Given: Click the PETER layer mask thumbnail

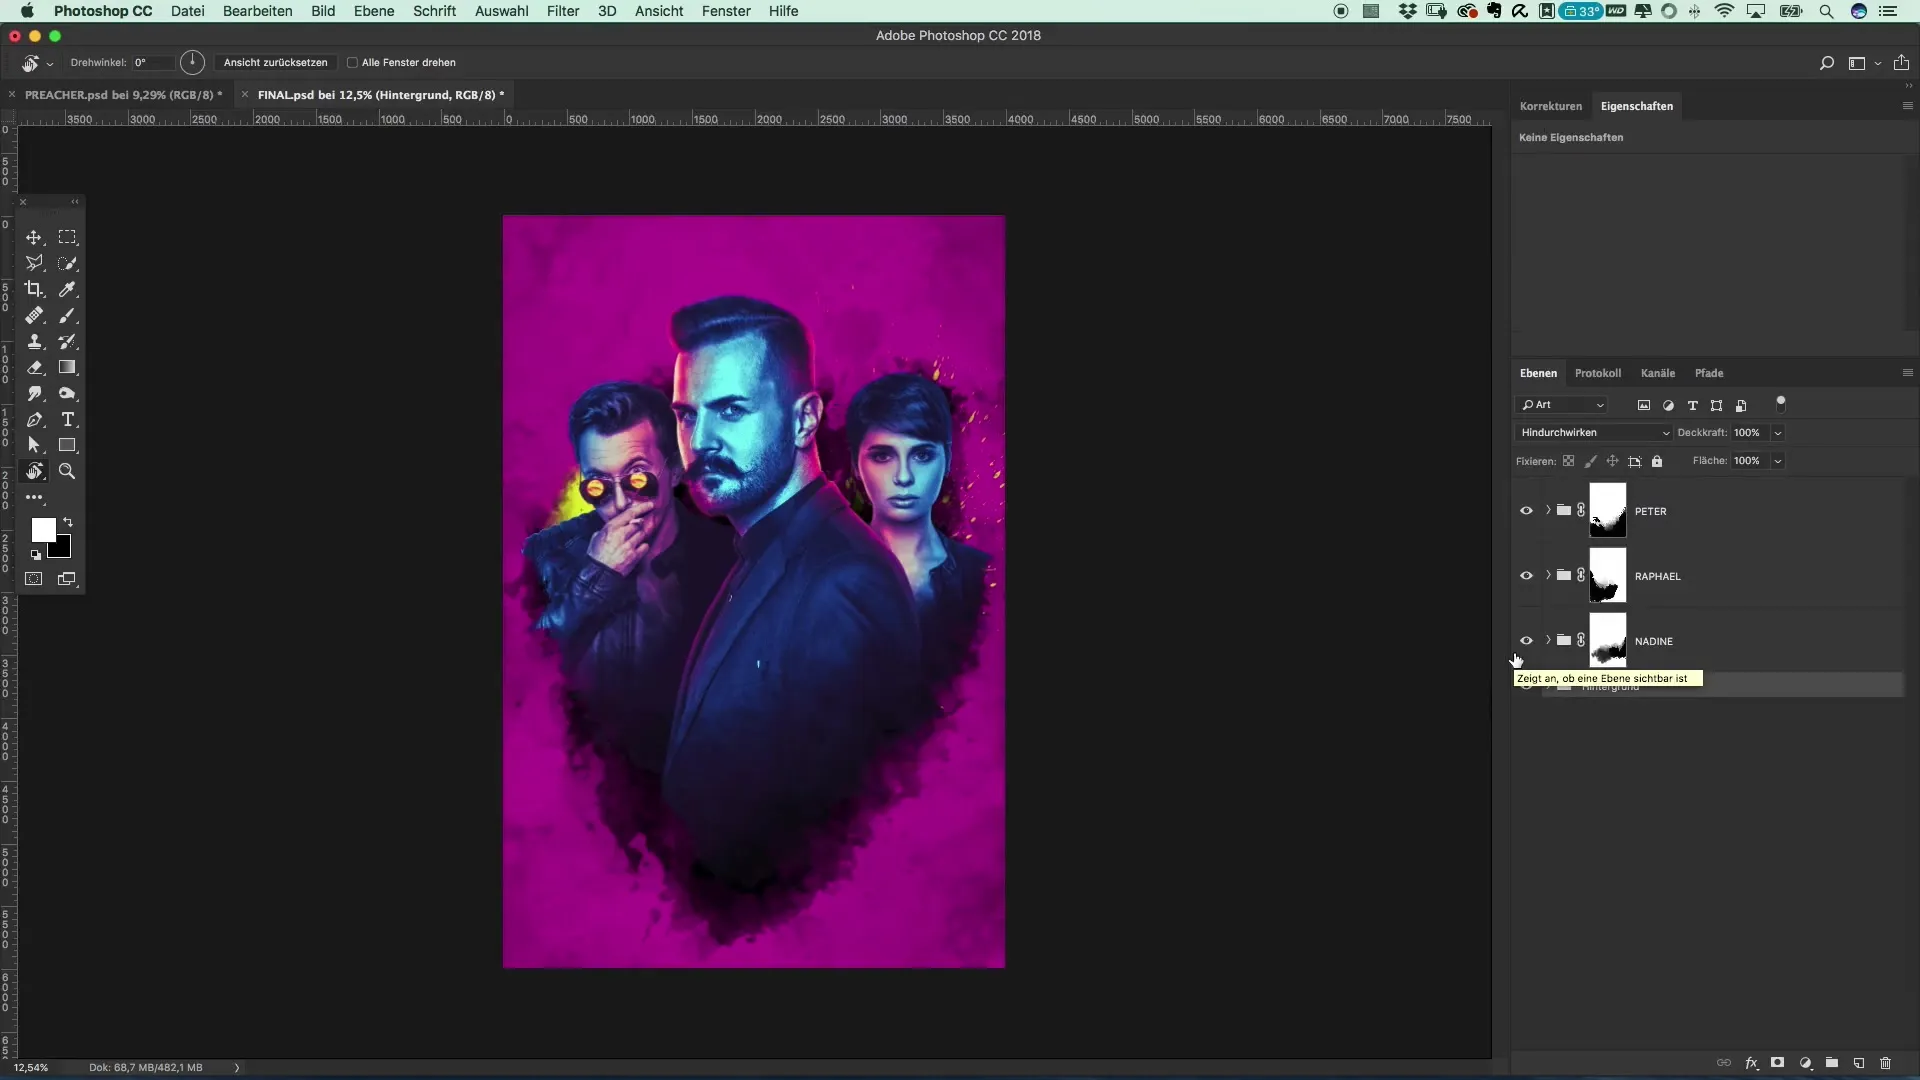Looking at the screenshot, I should click(x=1607, y=510).
